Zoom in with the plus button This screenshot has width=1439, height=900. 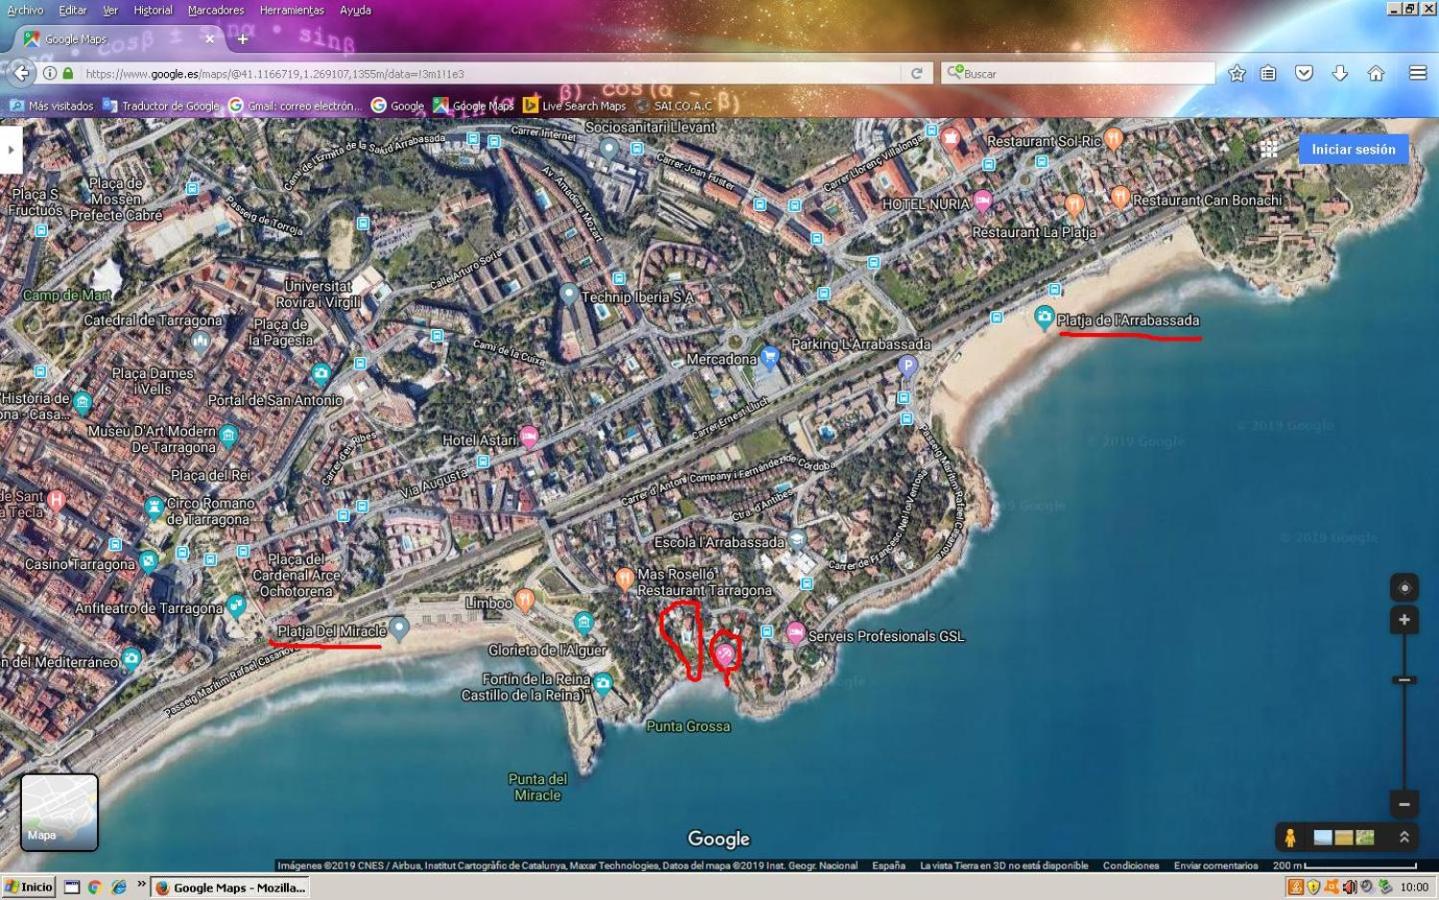pos(1404,620)
